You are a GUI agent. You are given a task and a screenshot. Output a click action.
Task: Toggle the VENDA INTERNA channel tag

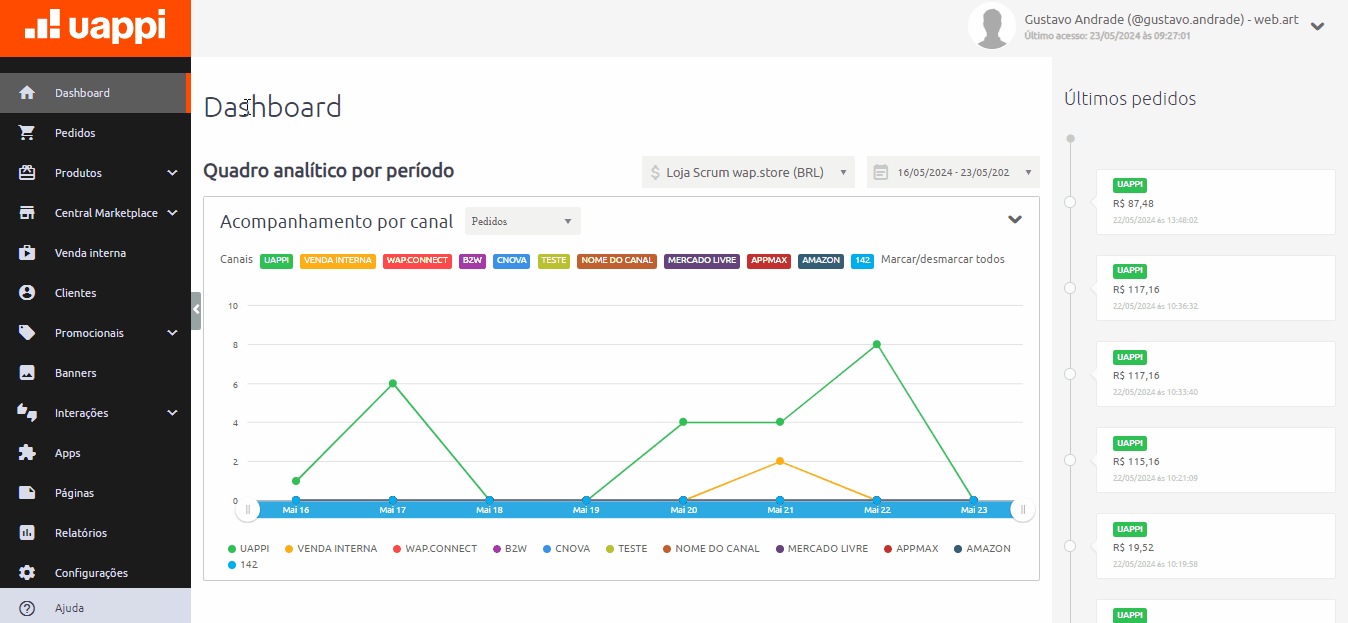coord(338,260)
